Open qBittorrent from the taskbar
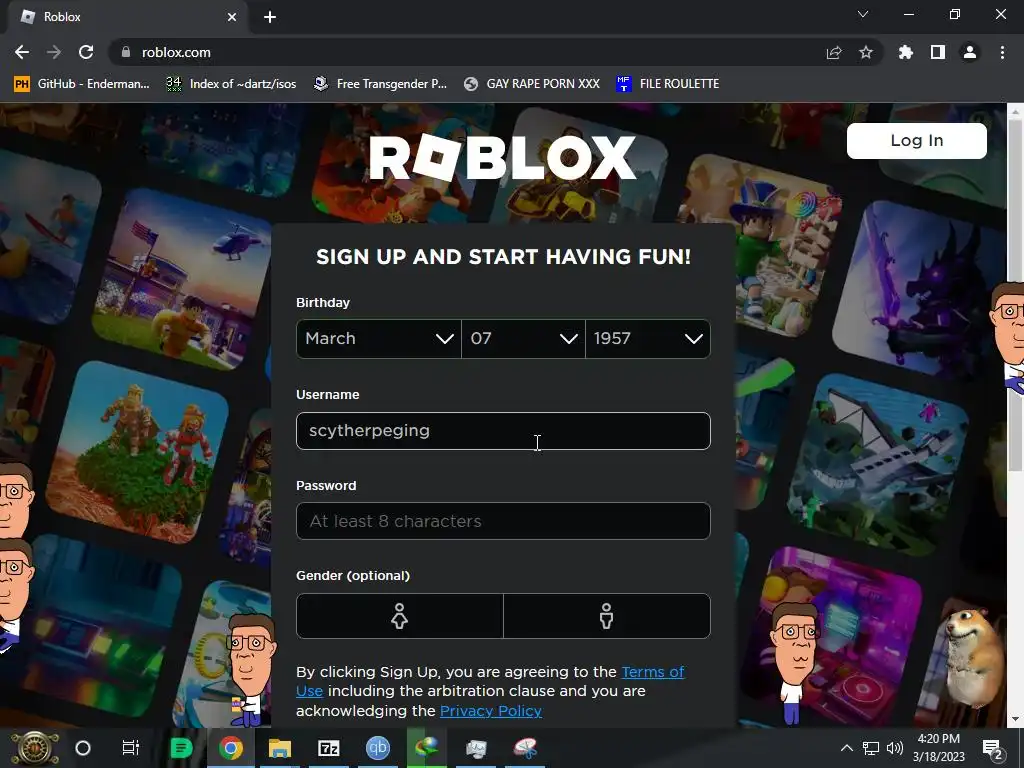The width and height of the screenshot is (1024, 768). click(x=377, y=748)
